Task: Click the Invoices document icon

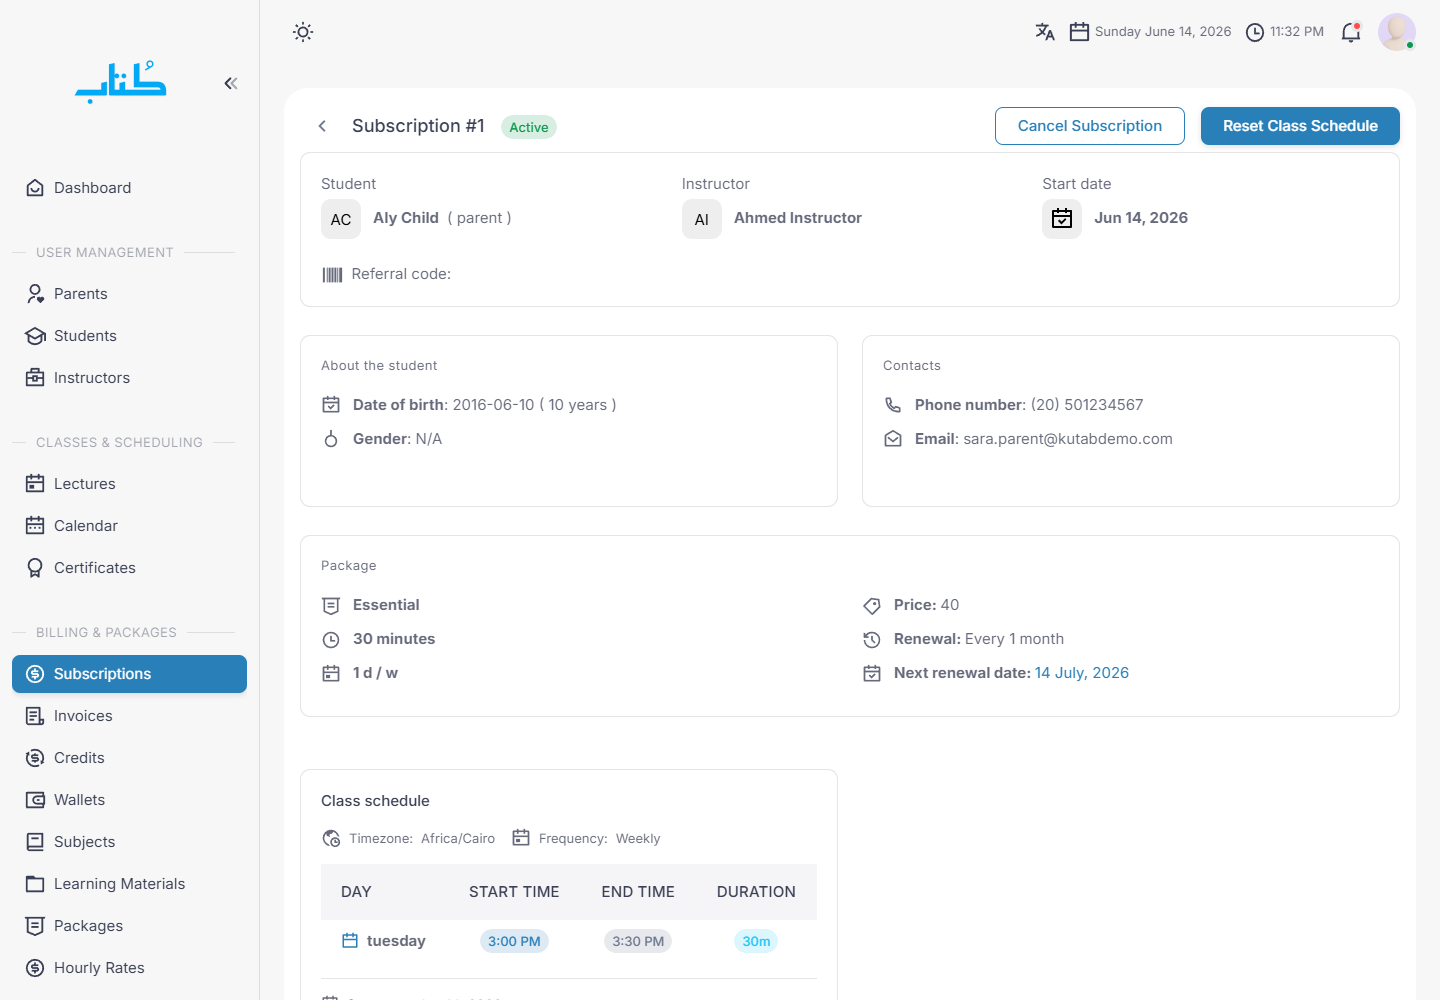Action: point(35,716)
